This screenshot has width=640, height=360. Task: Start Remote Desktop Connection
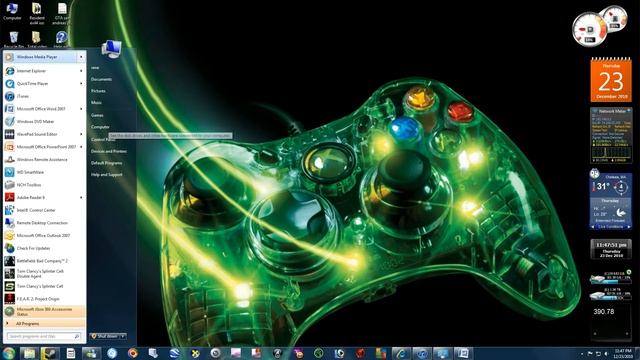pos(44,223)
